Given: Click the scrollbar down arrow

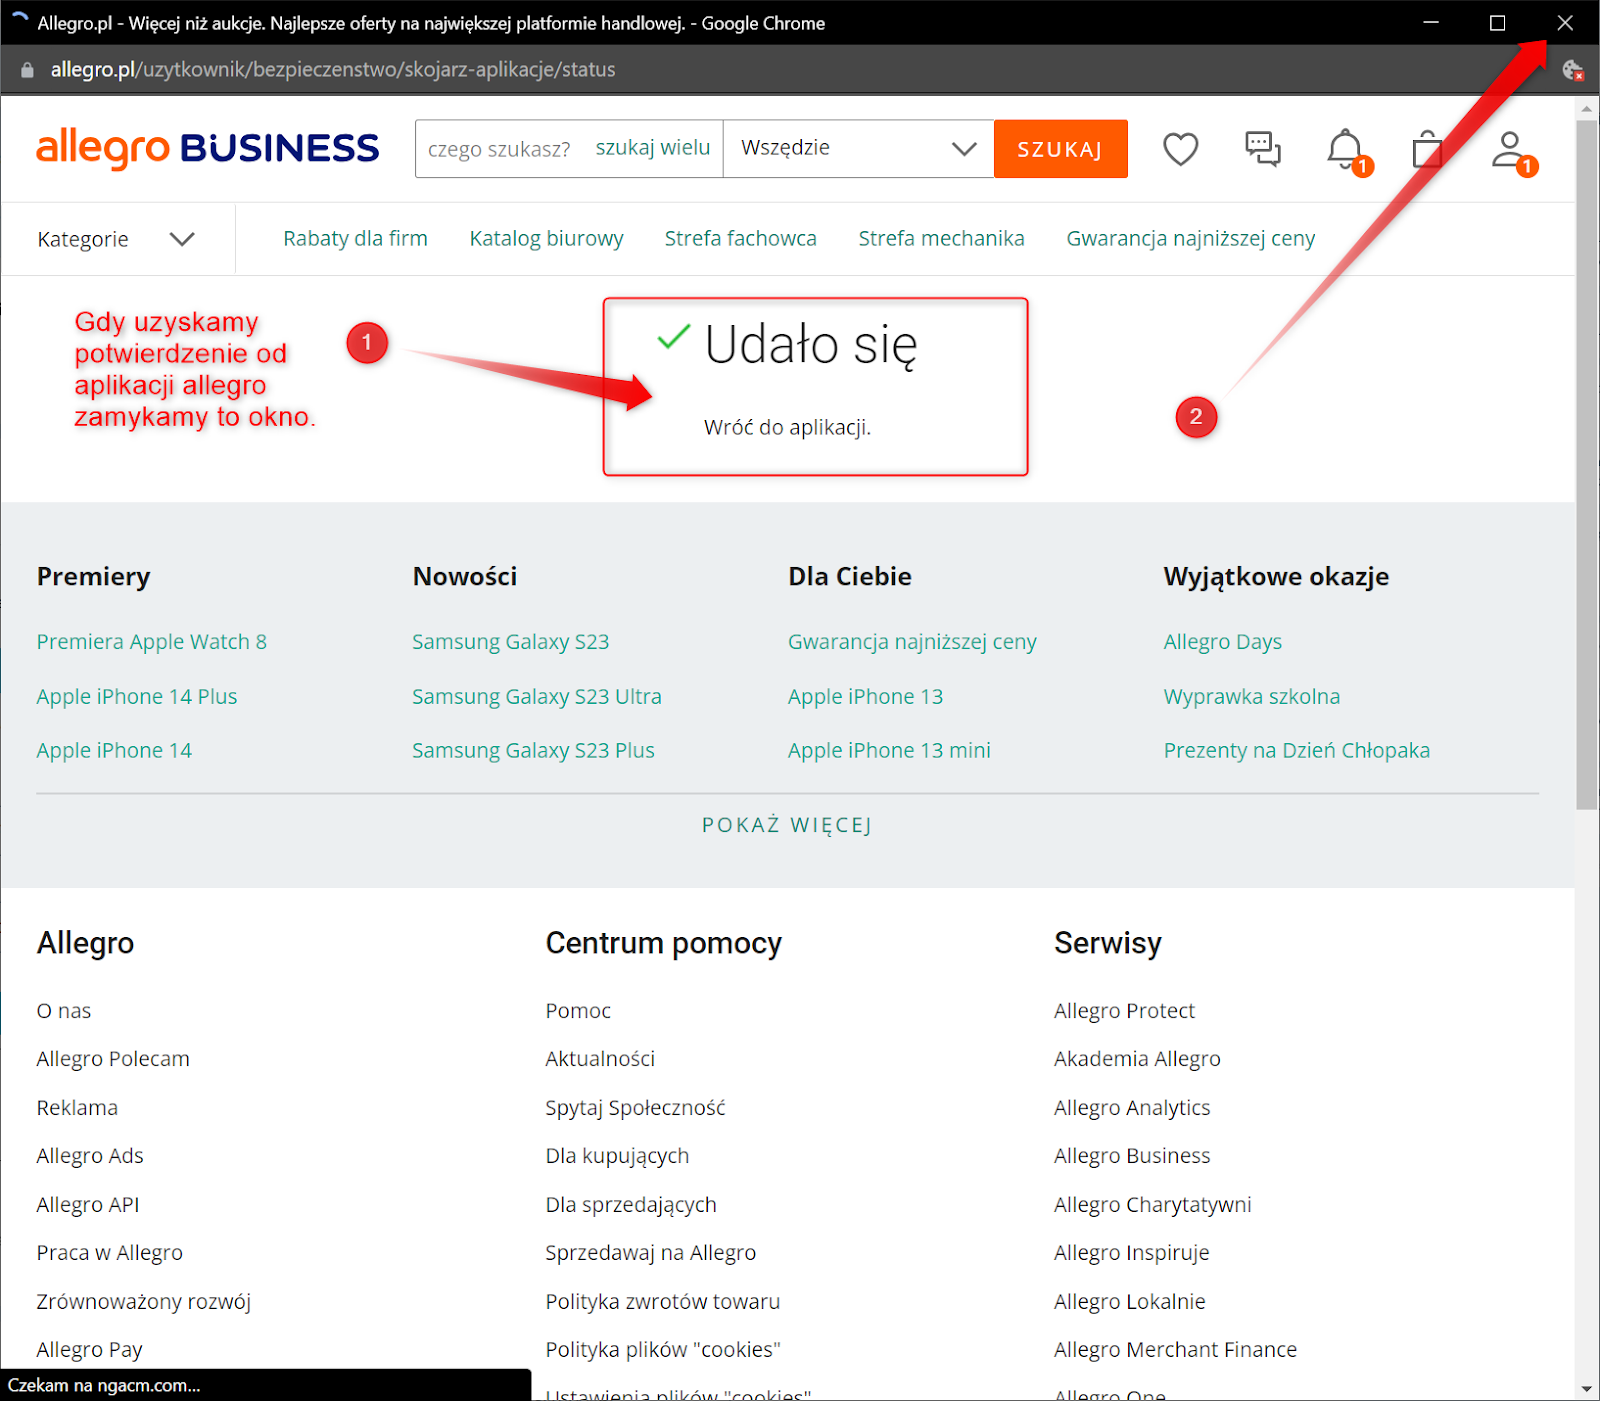Looking at the screenshot, I should [x=1587, y=1389].
